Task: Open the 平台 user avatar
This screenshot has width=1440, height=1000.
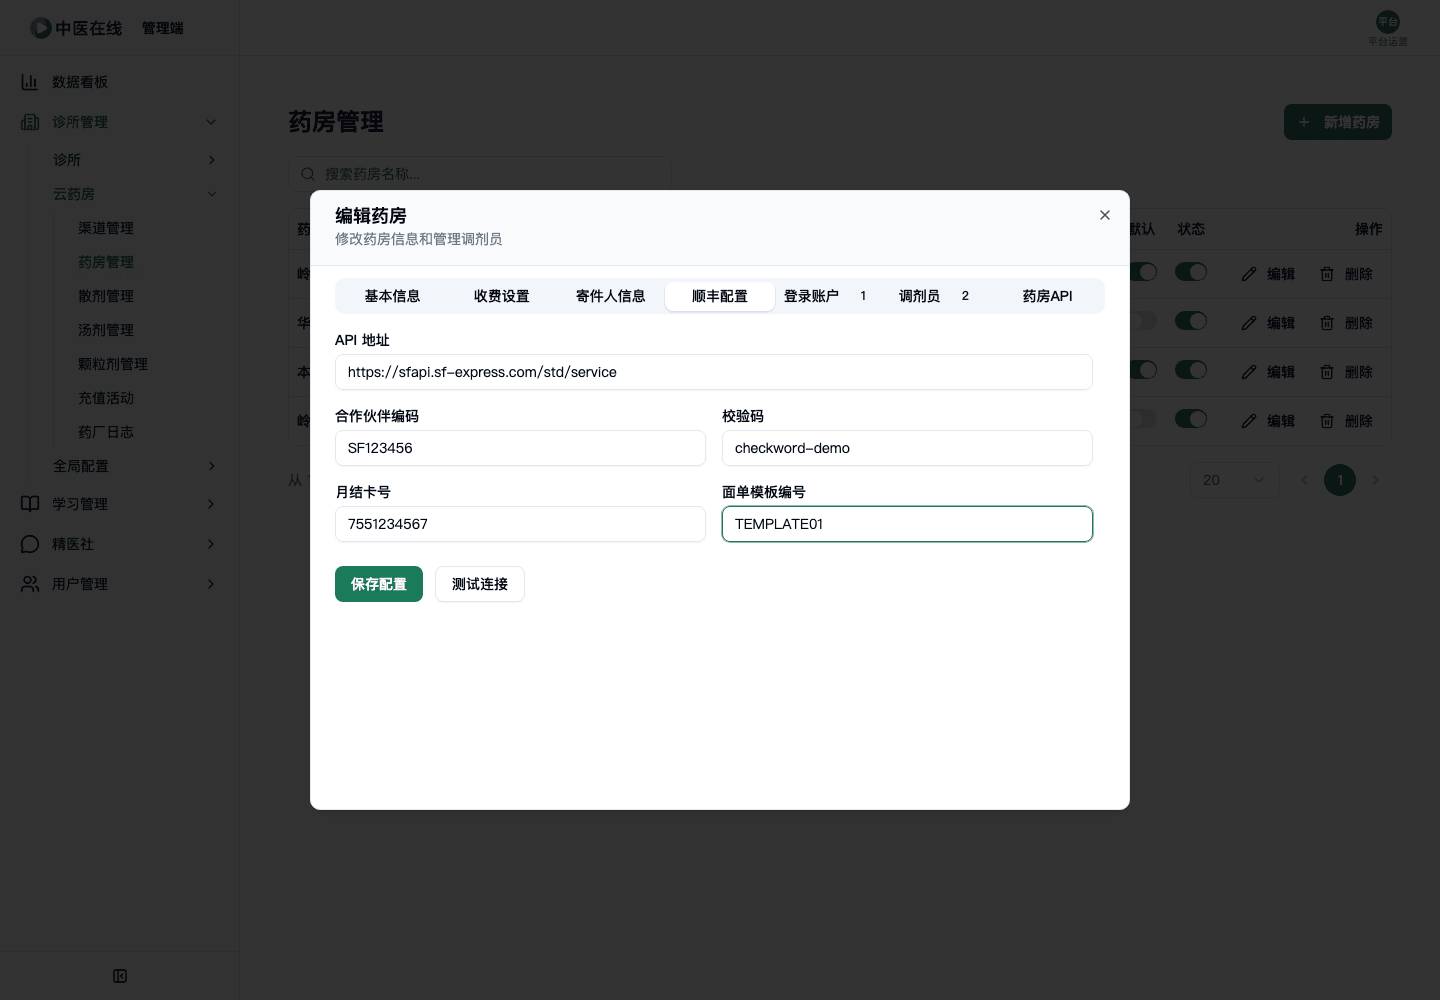Action: (1388, 22)
